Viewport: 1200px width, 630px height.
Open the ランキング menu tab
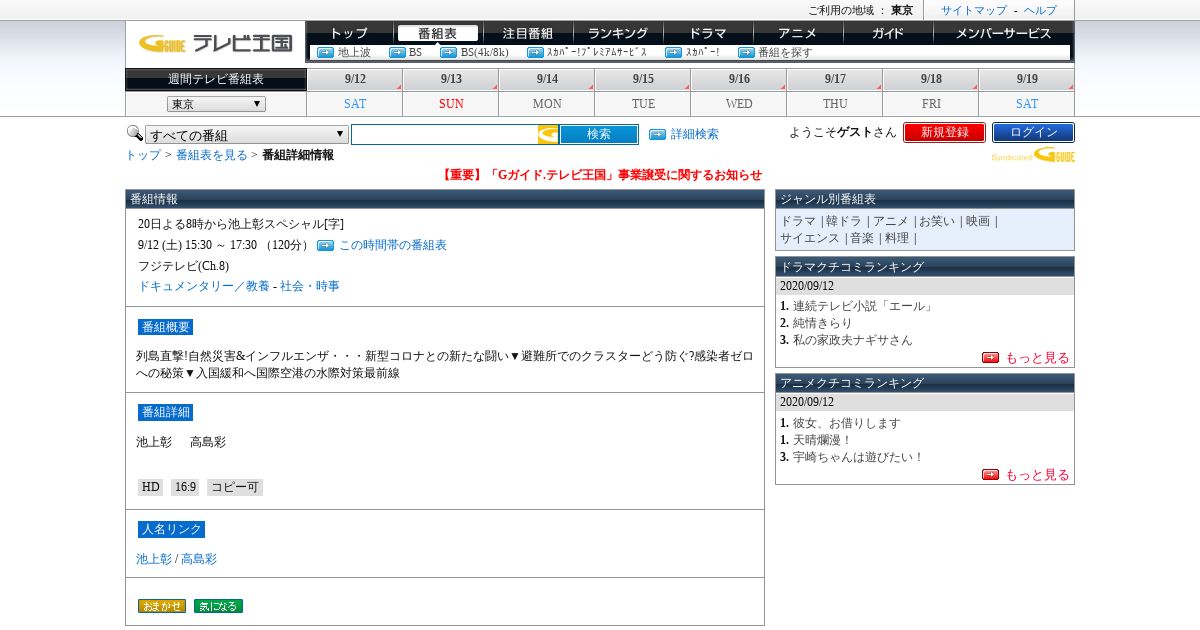[x=618, y=33]
